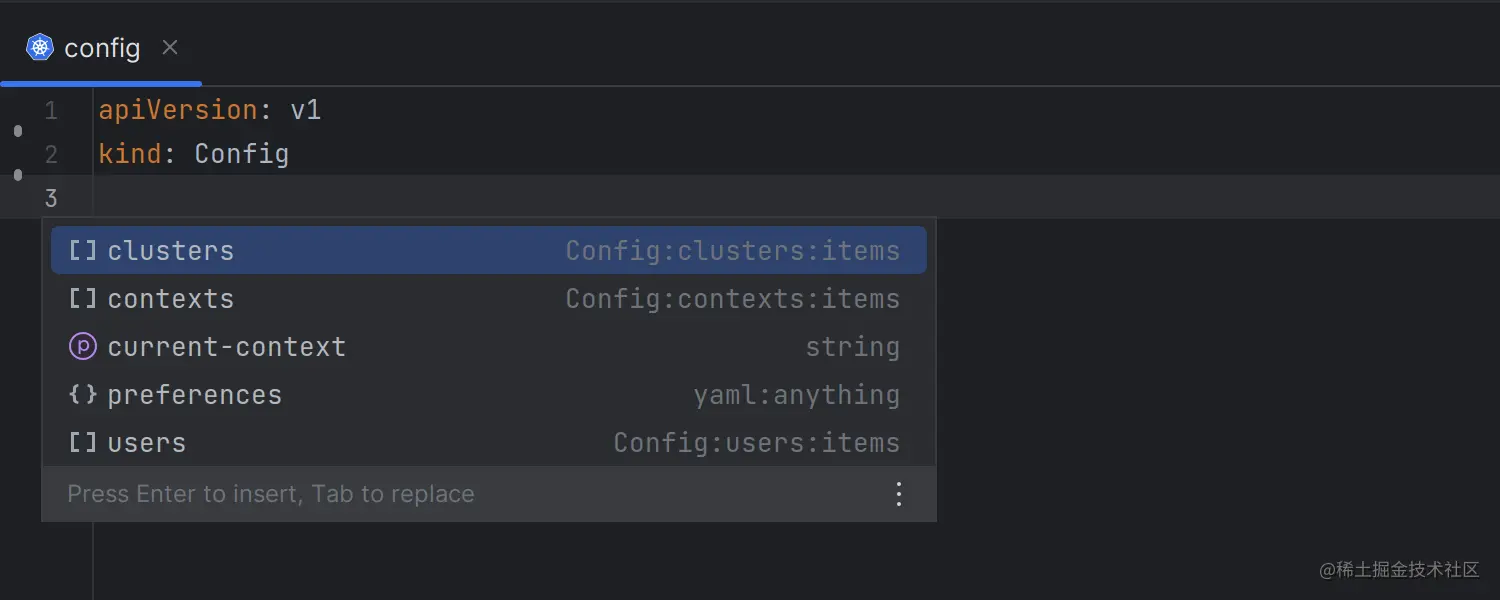Click the property icon beside "current-context"
Screen dimensions: 1500x600
(x=83, y=346)
